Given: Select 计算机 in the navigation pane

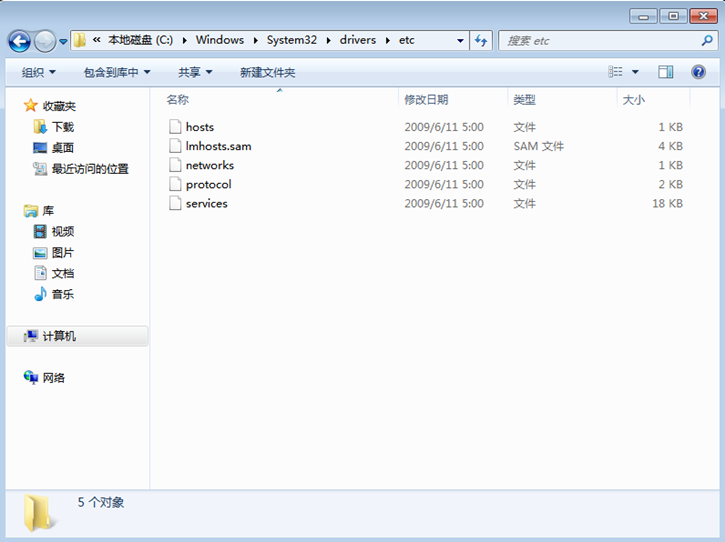Looking at the screenshot, I should point(59,336).
